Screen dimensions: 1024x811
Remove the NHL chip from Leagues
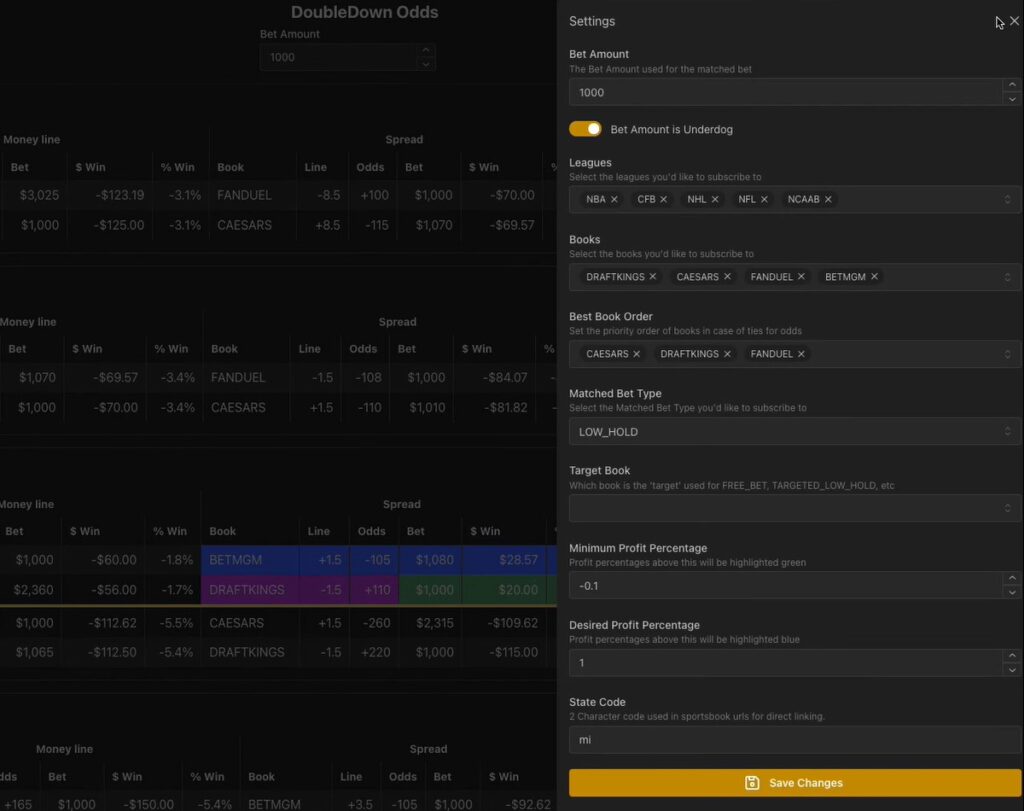tap(717, 199)
